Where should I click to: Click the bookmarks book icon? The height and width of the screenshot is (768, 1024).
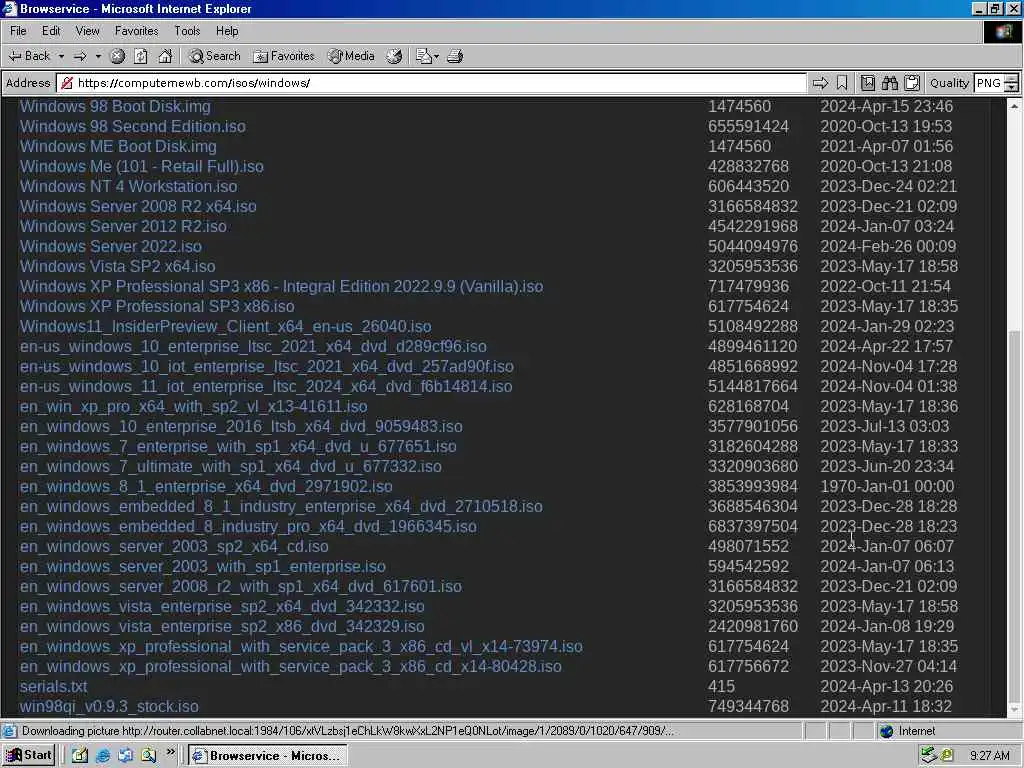pos(867,83)
